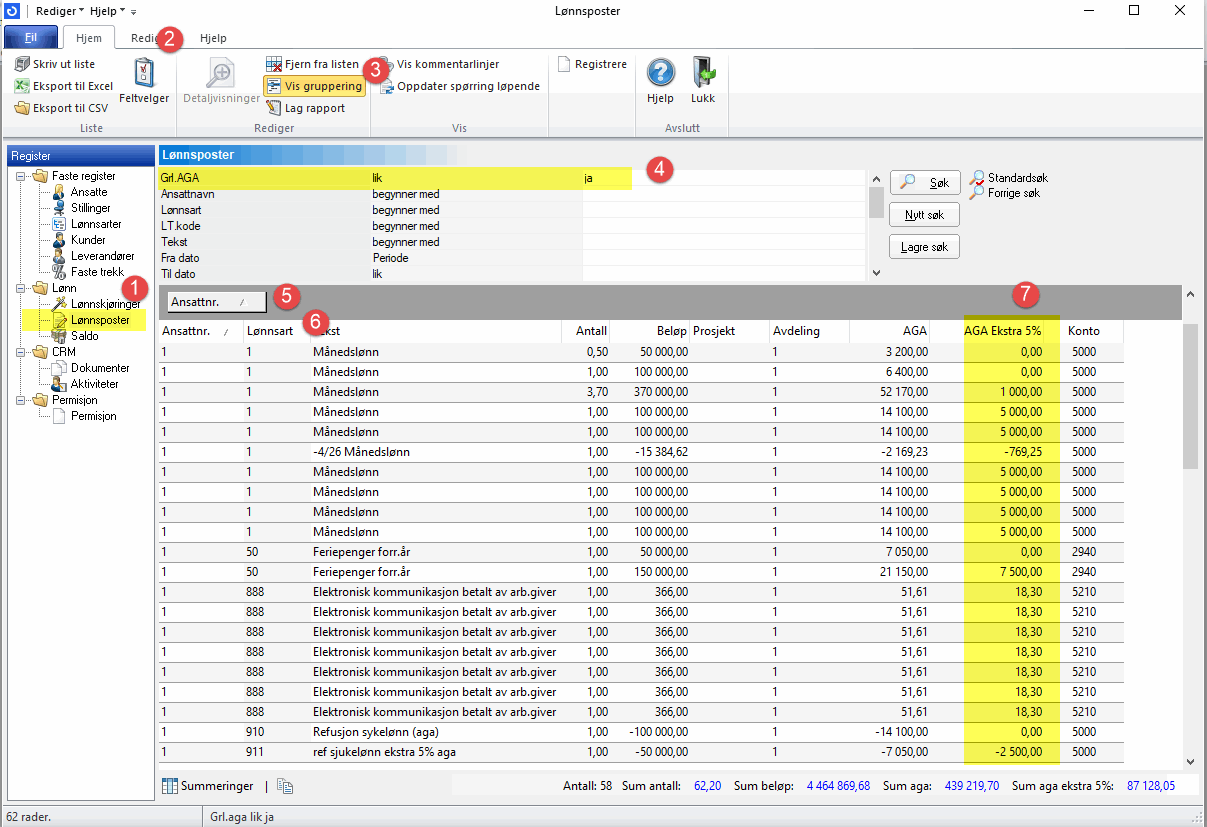Open Summeringer in the bottom bar
This screenshot has height=827, width=1207.
point(208,786)
